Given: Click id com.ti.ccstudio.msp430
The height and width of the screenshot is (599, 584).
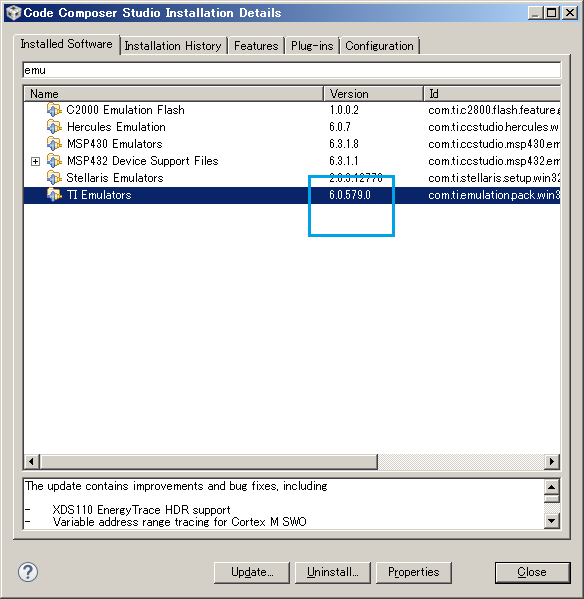Looking at the screenshot, I should (494, 144).
